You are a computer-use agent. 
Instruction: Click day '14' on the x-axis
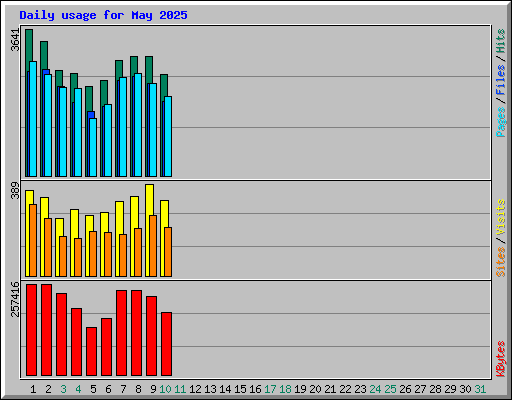pyautogui.click(x=225, y=389)
